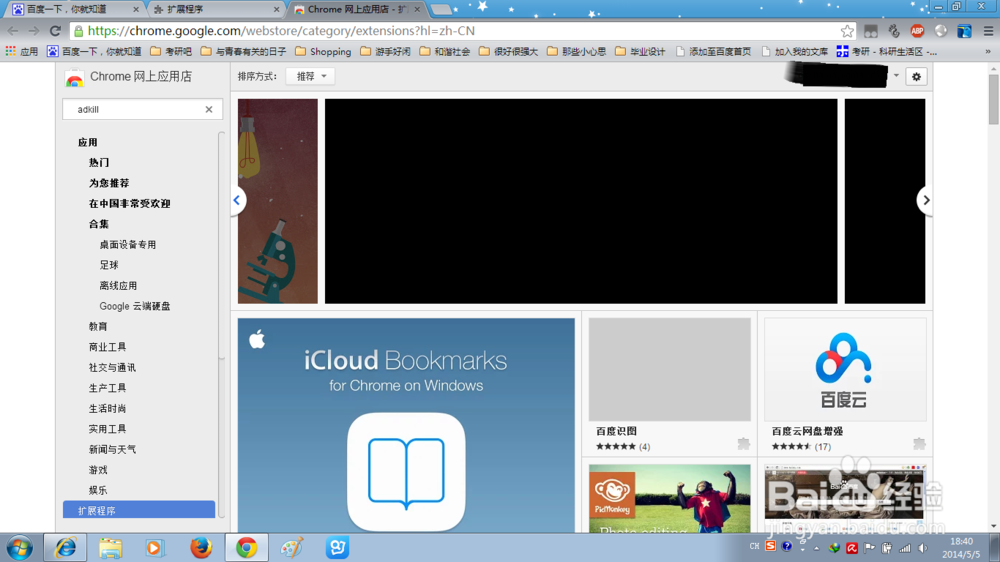Open the iCloud Bookmarks extension tile
Screen dimensions: 1000x562
point(406,425)
